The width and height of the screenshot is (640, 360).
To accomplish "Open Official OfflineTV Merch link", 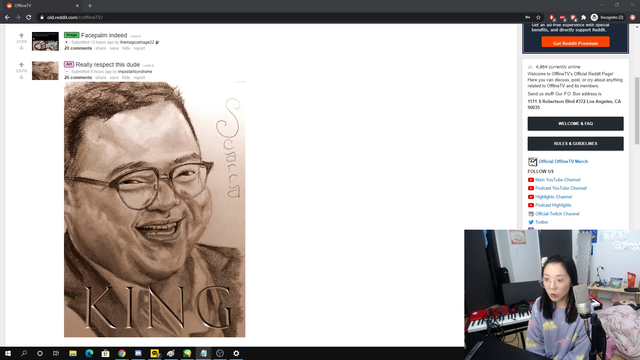I will click(x=563, y=161).
